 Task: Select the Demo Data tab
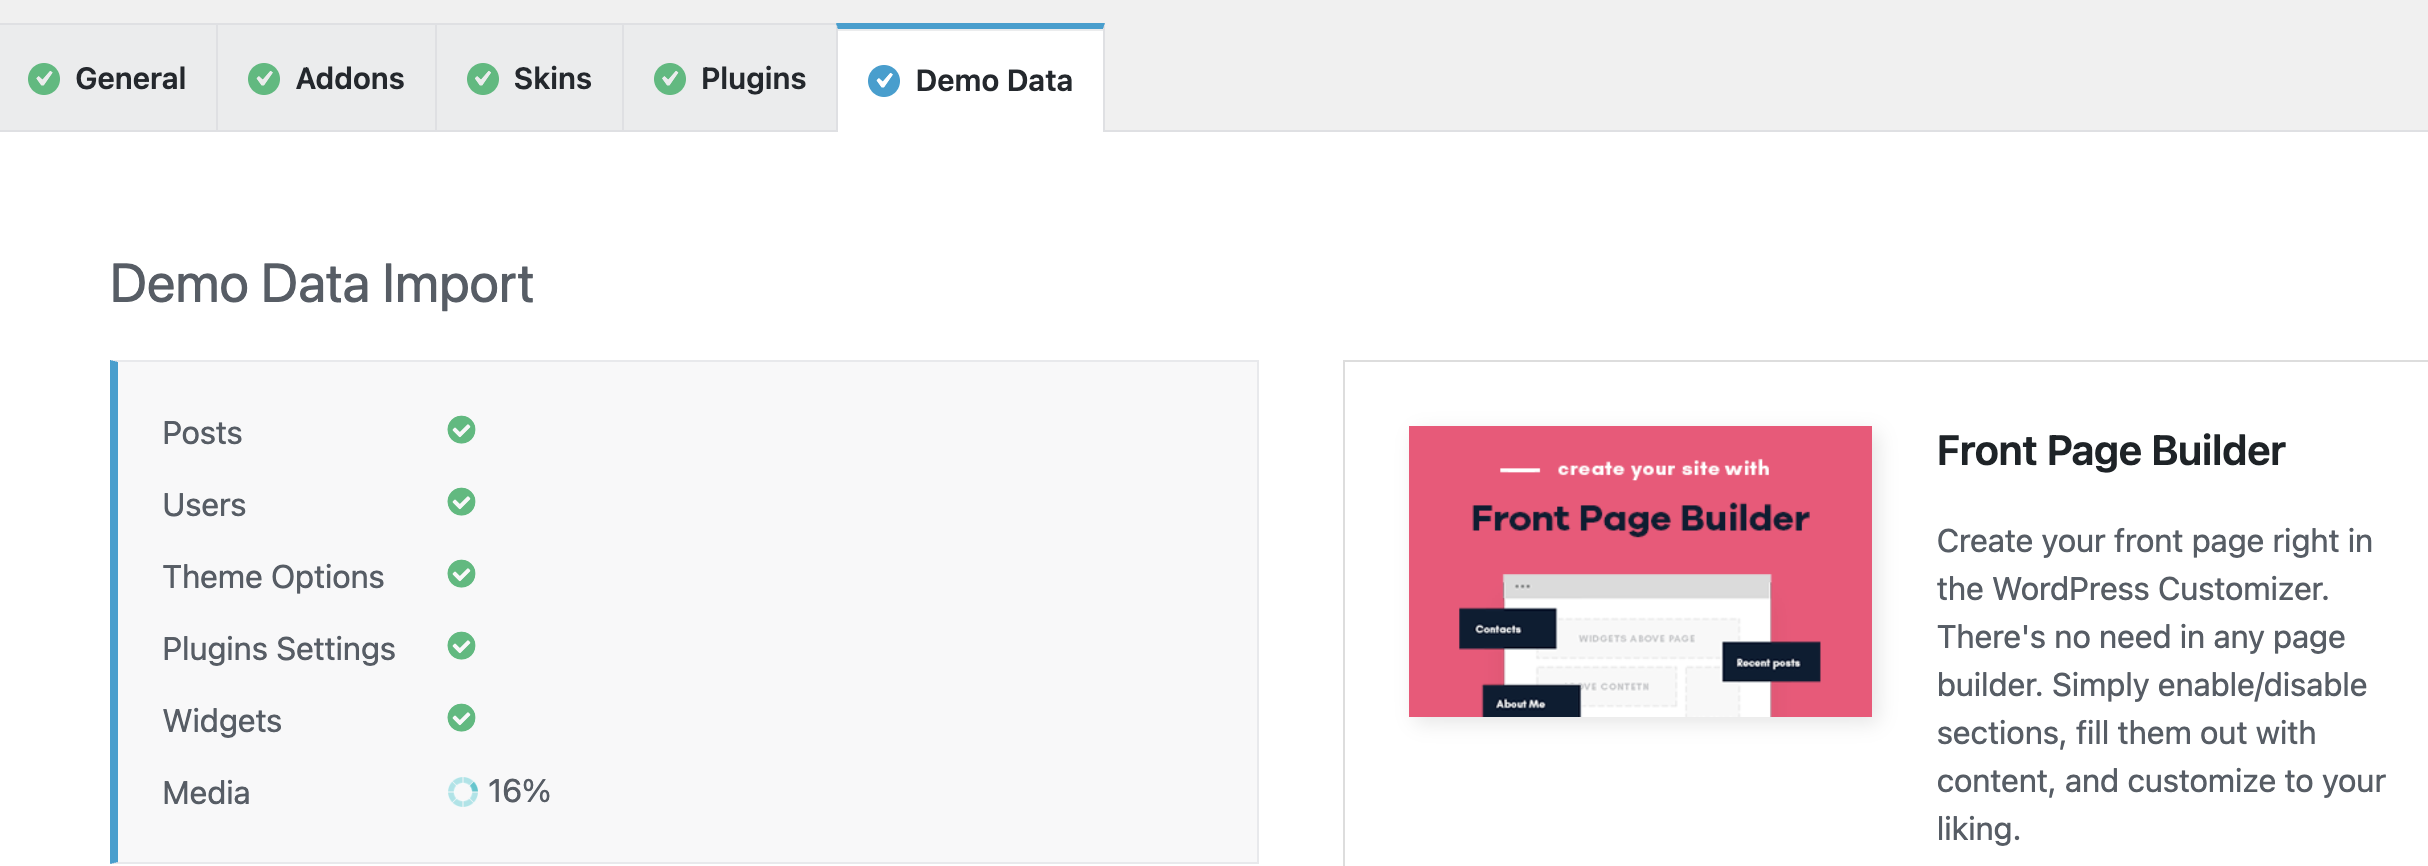[970, 80]
